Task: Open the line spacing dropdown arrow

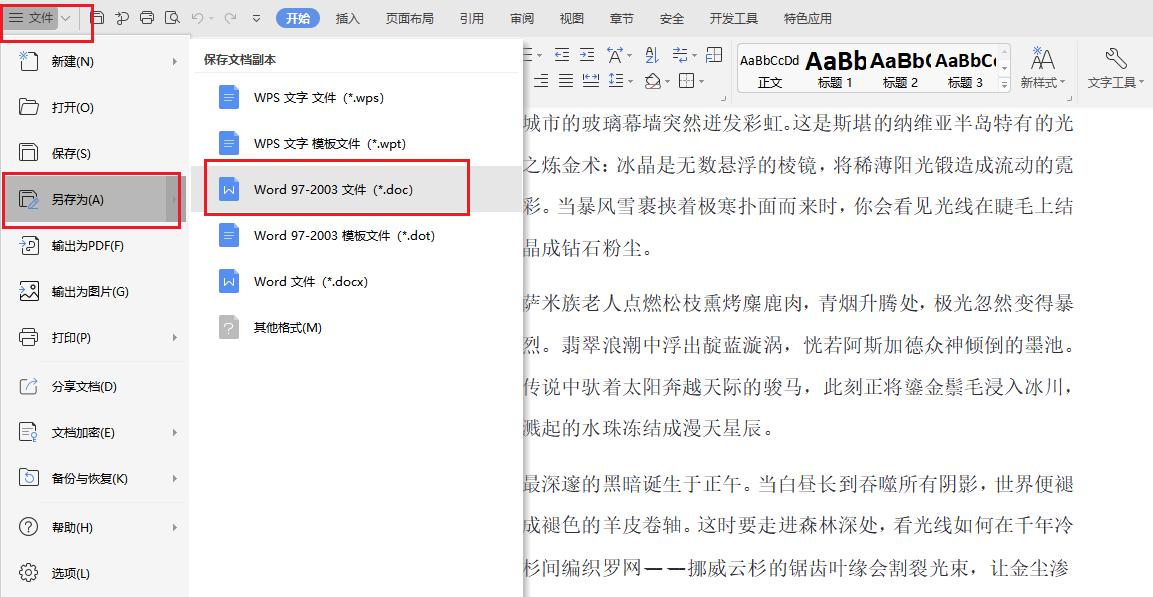Action: pyautogui.click(x=631, y=80)
